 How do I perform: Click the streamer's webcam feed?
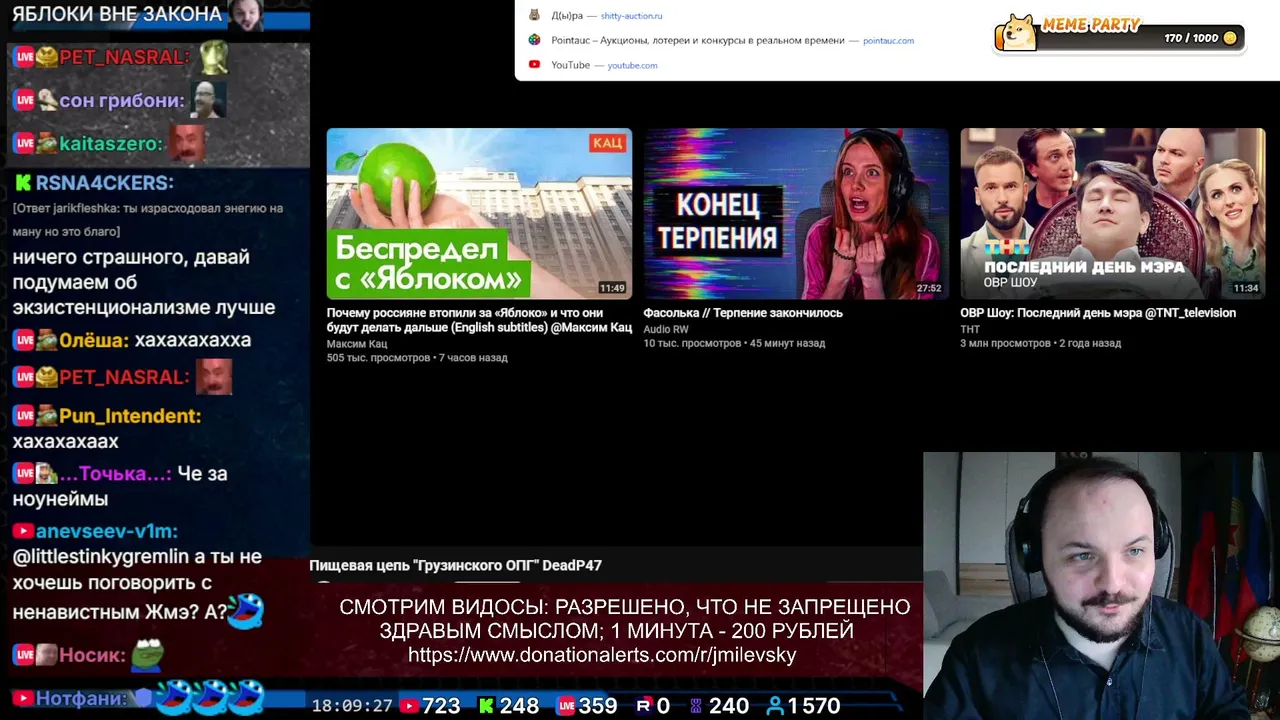1101,586
